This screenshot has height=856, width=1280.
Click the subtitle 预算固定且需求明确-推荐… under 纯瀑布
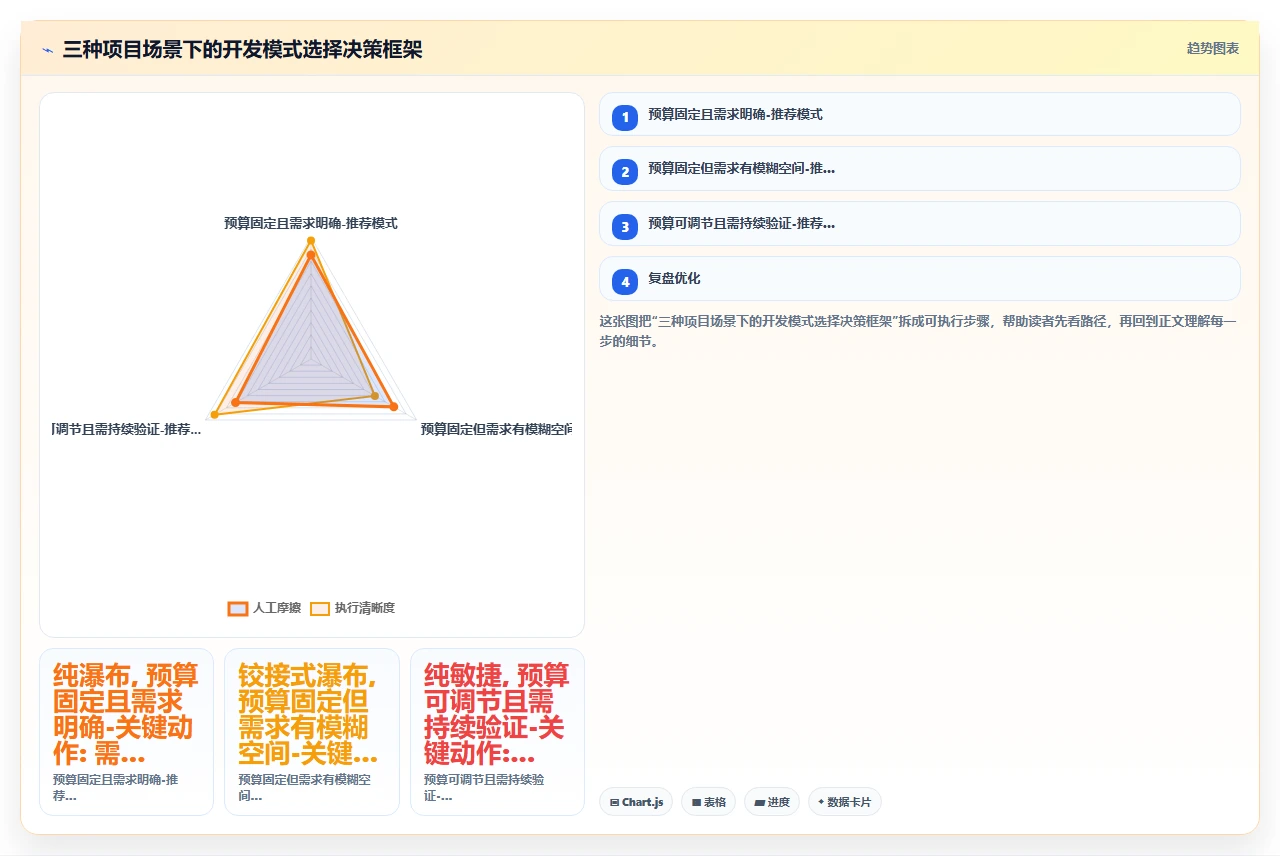point(116,787)
